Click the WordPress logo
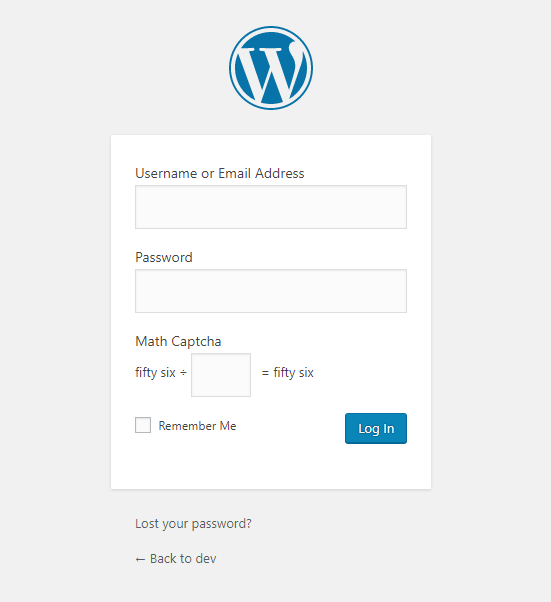This screenshot has width=551, height=602. point(271,68)
